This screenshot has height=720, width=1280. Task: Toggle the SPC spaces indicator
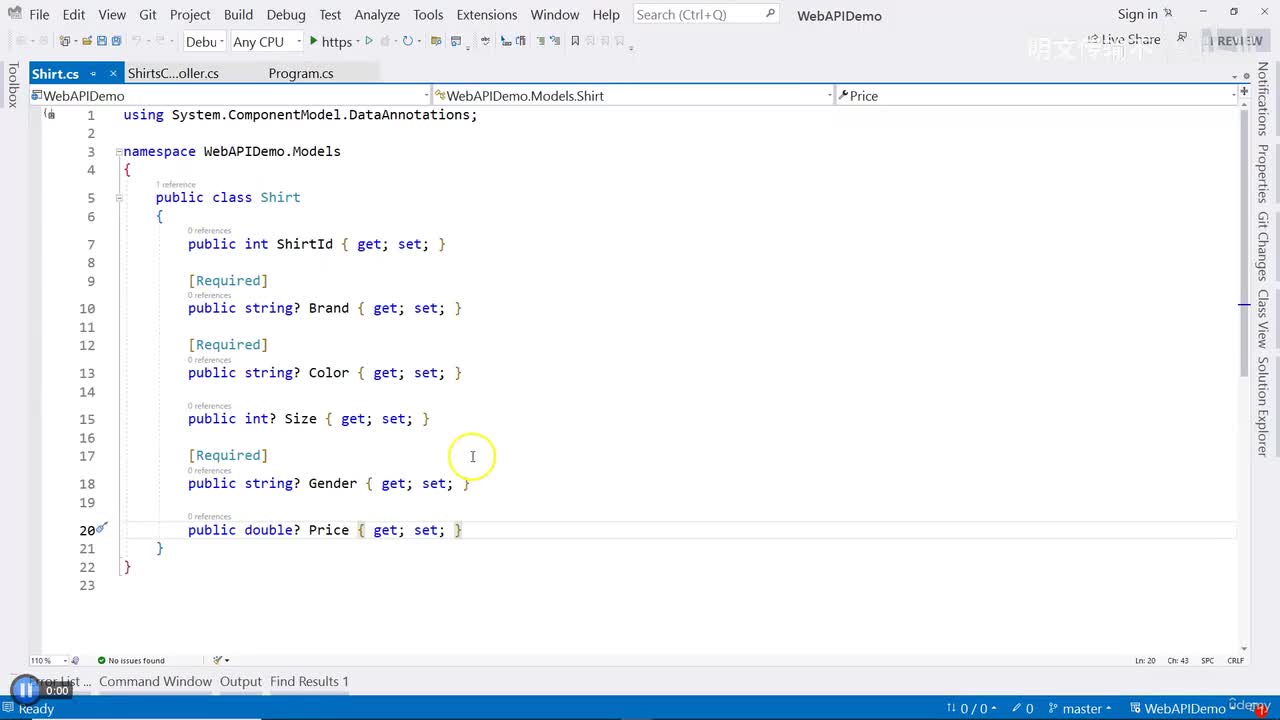tap(1207, 661)
